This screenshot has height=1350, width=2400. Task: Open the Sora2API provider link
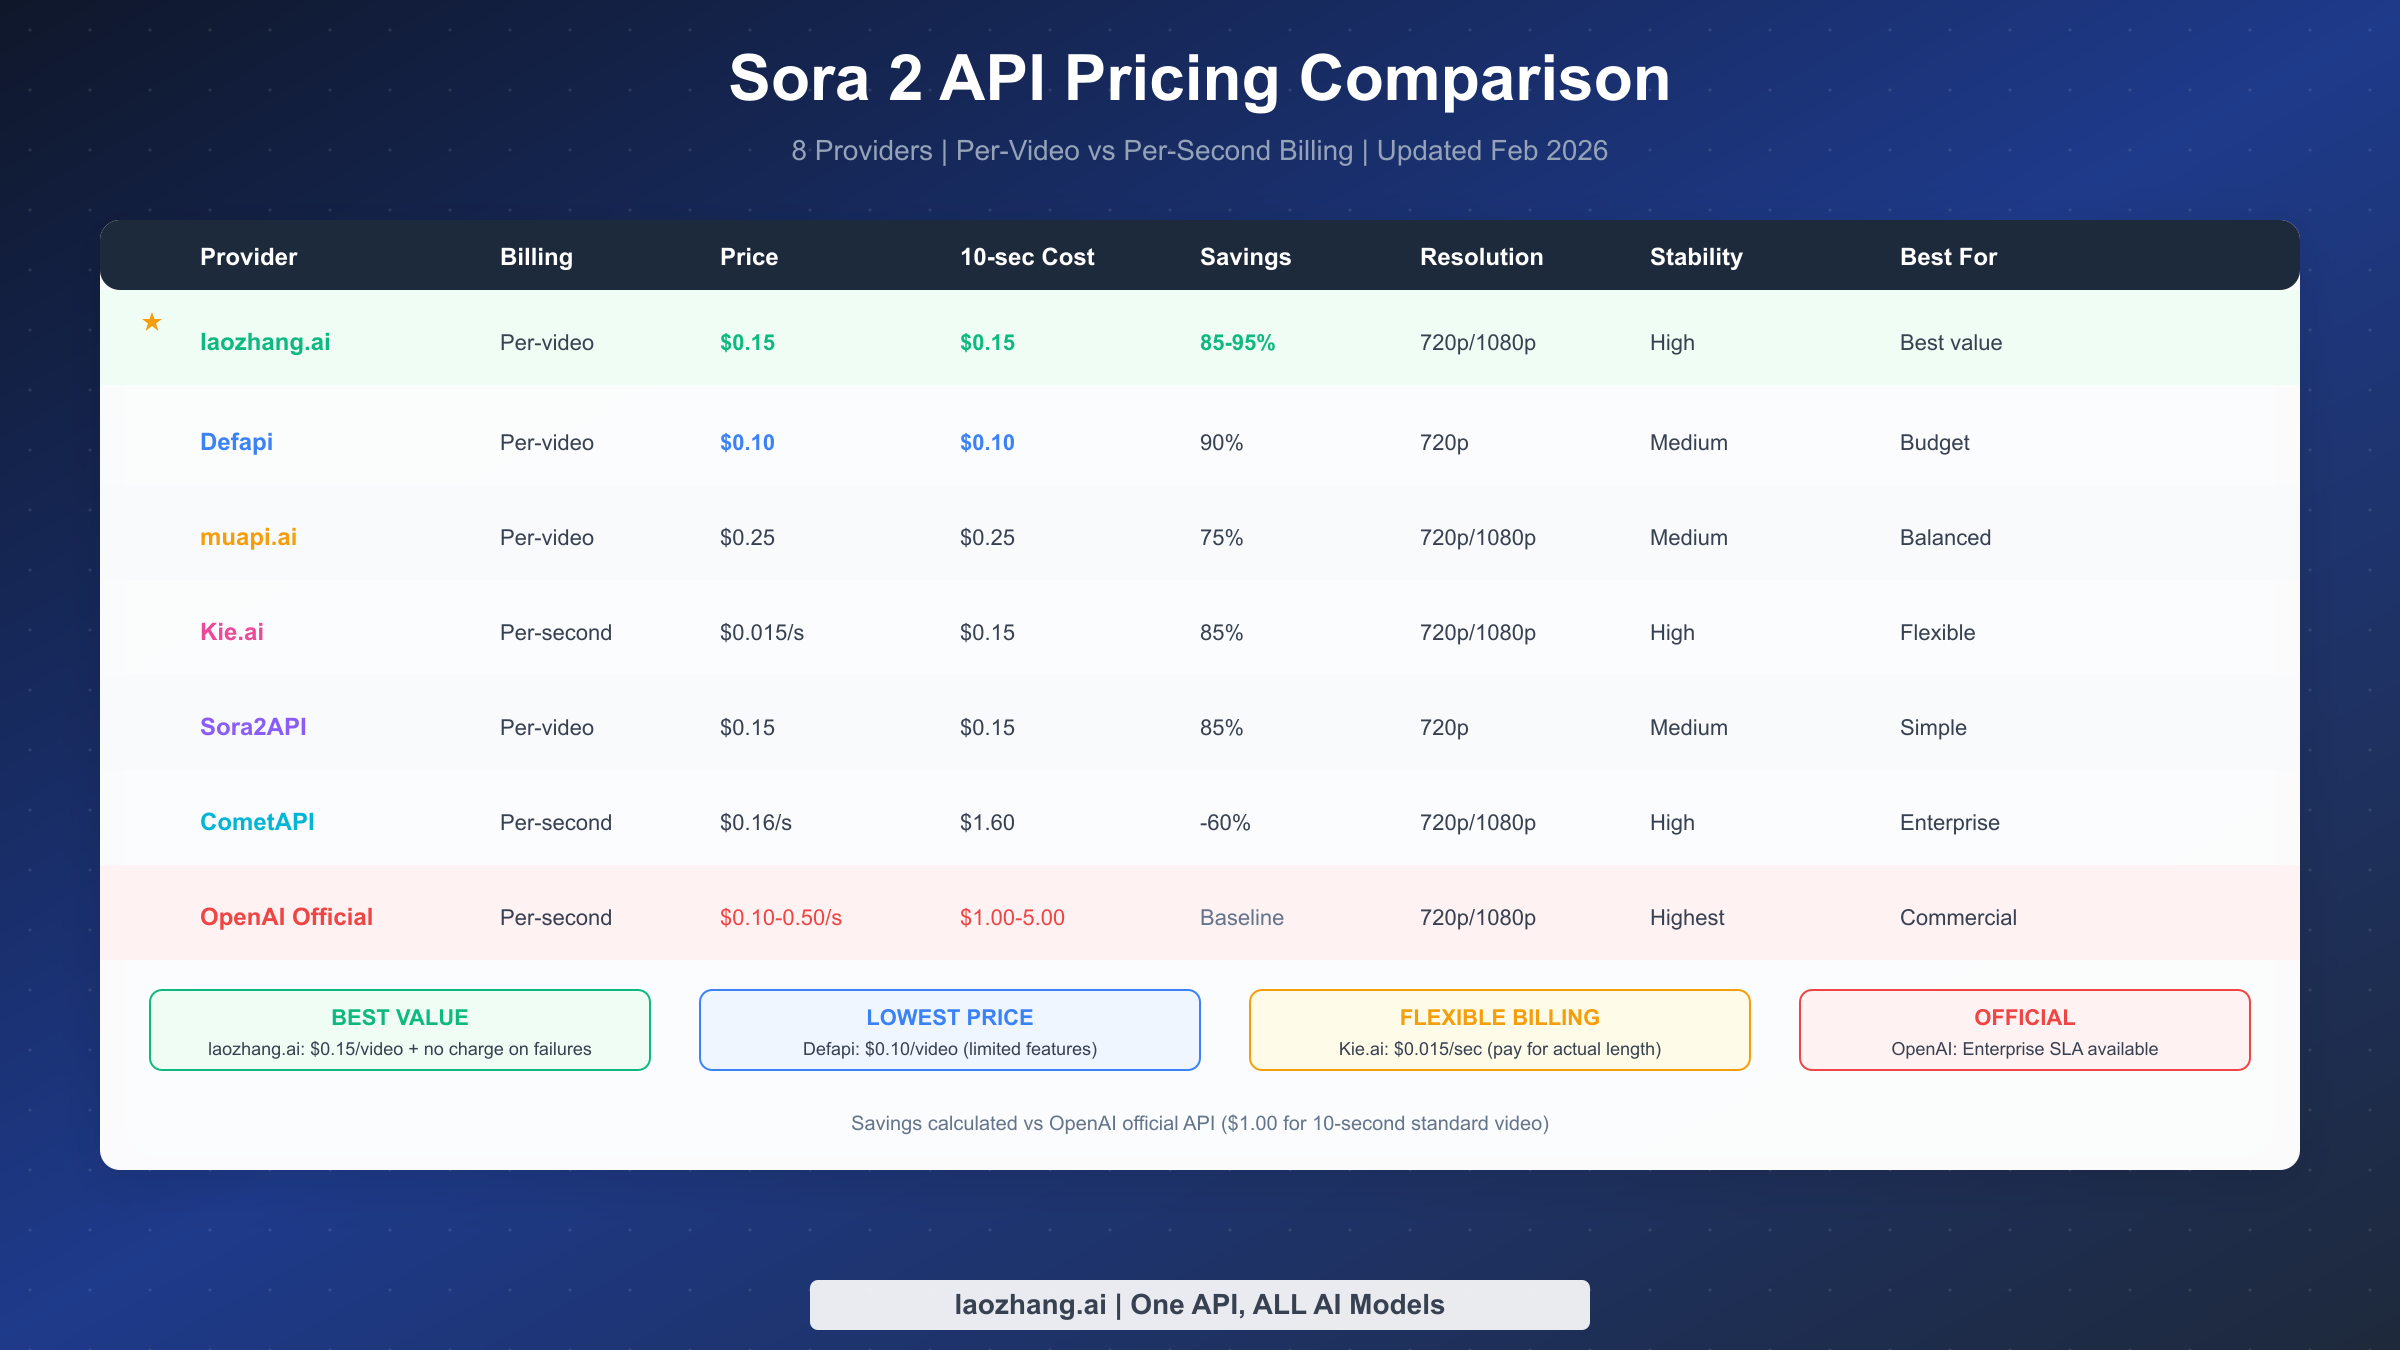253,727
